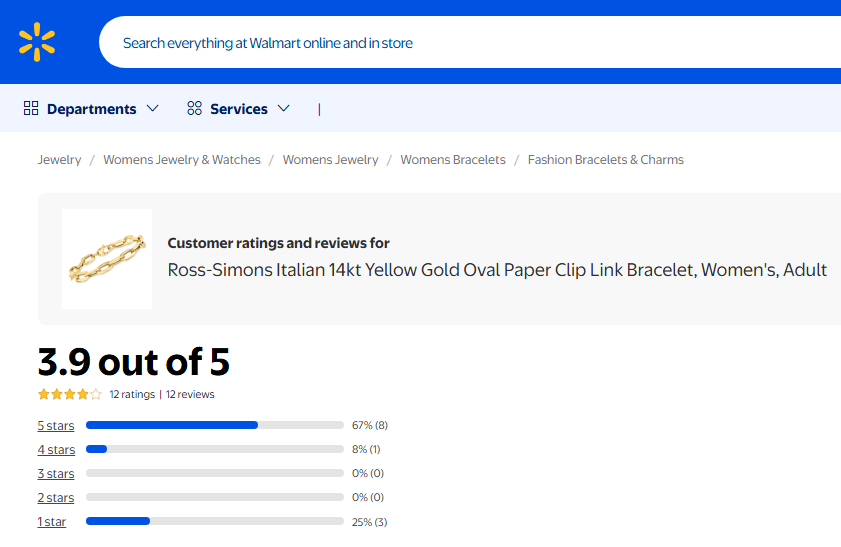Viewport: 841px width, 547px height.
Task: Expand the Services chevron
Action: point(284,108)
